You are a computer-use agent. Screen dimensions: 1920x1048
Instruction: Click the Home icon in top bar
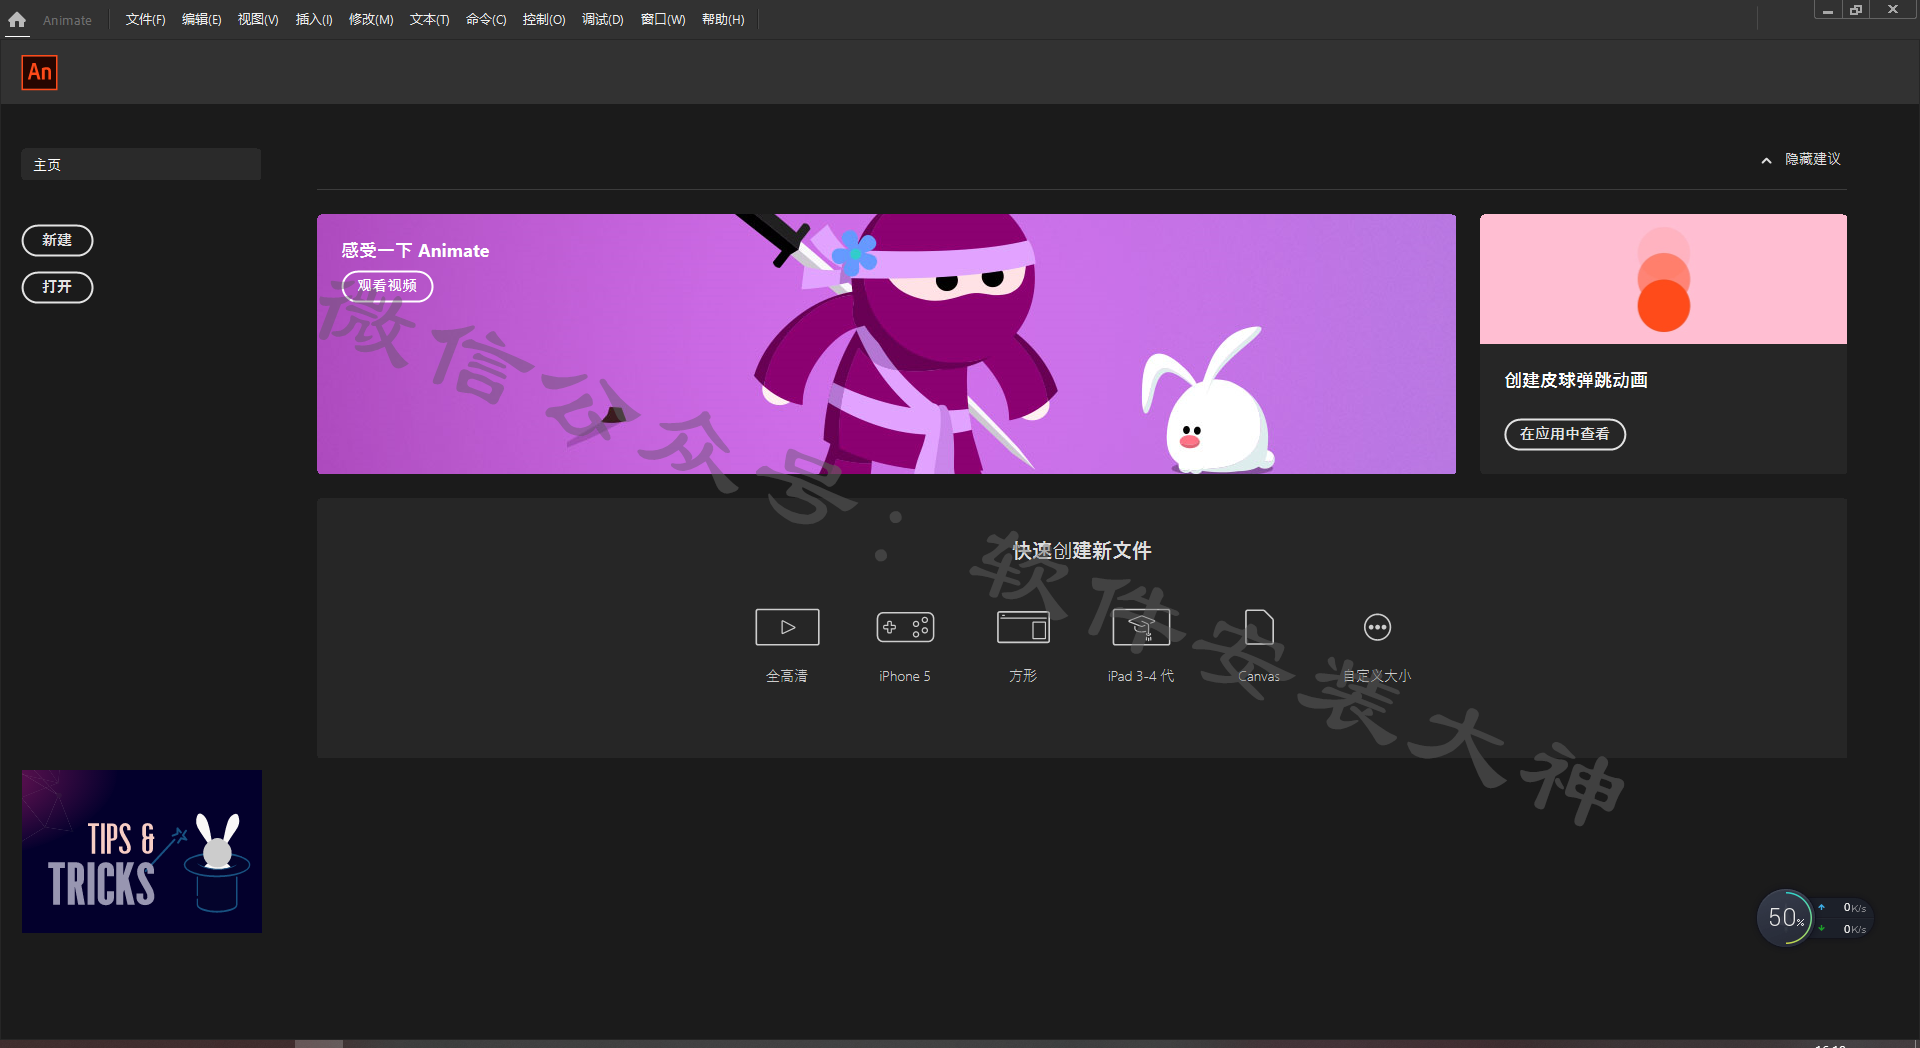[x=17, y=19]
